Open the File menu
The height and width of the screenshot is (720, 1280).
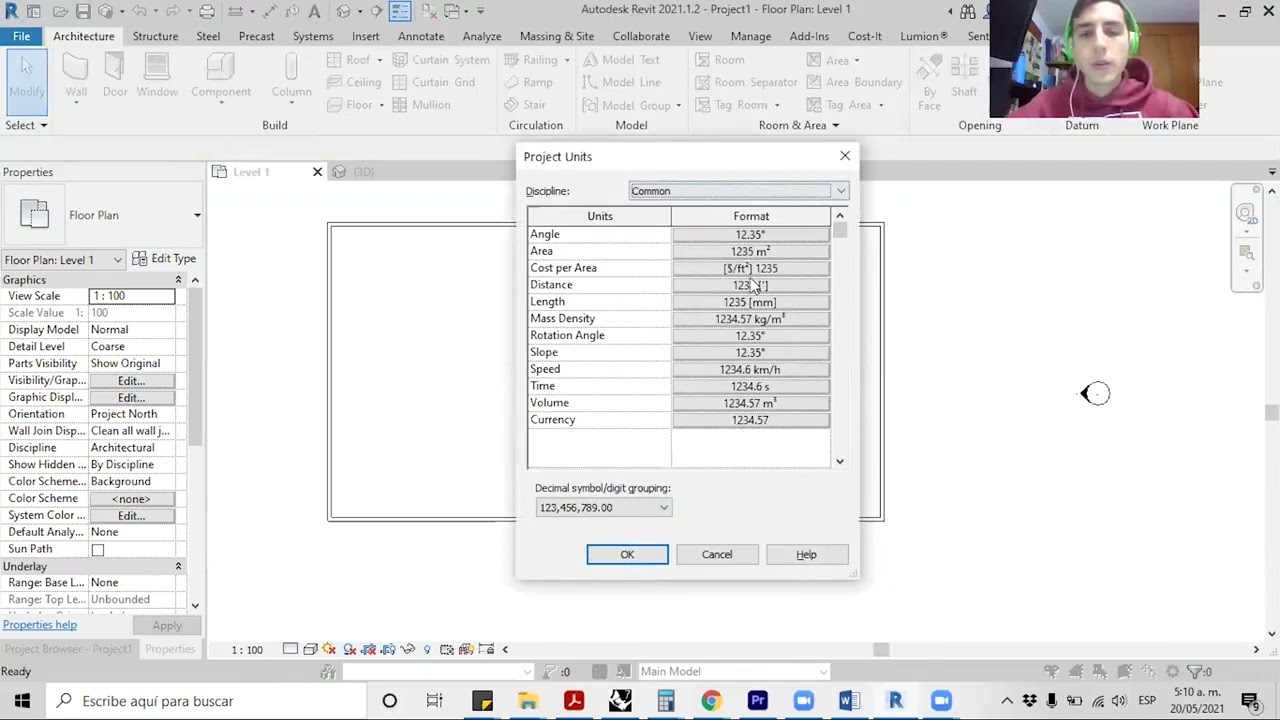click(x=21, y=36)
